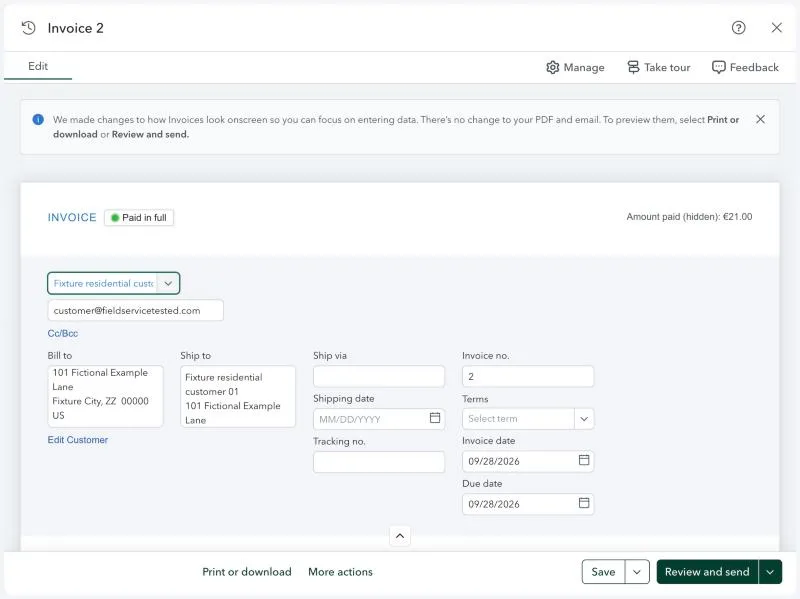Click the Paid in full status badge
800x599 pixels.
139,218
